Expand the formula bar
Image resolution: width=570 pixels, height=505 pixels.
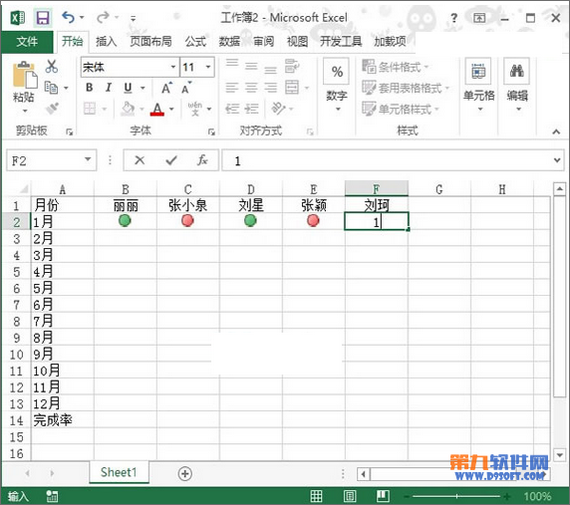click(x=557, y=160)
